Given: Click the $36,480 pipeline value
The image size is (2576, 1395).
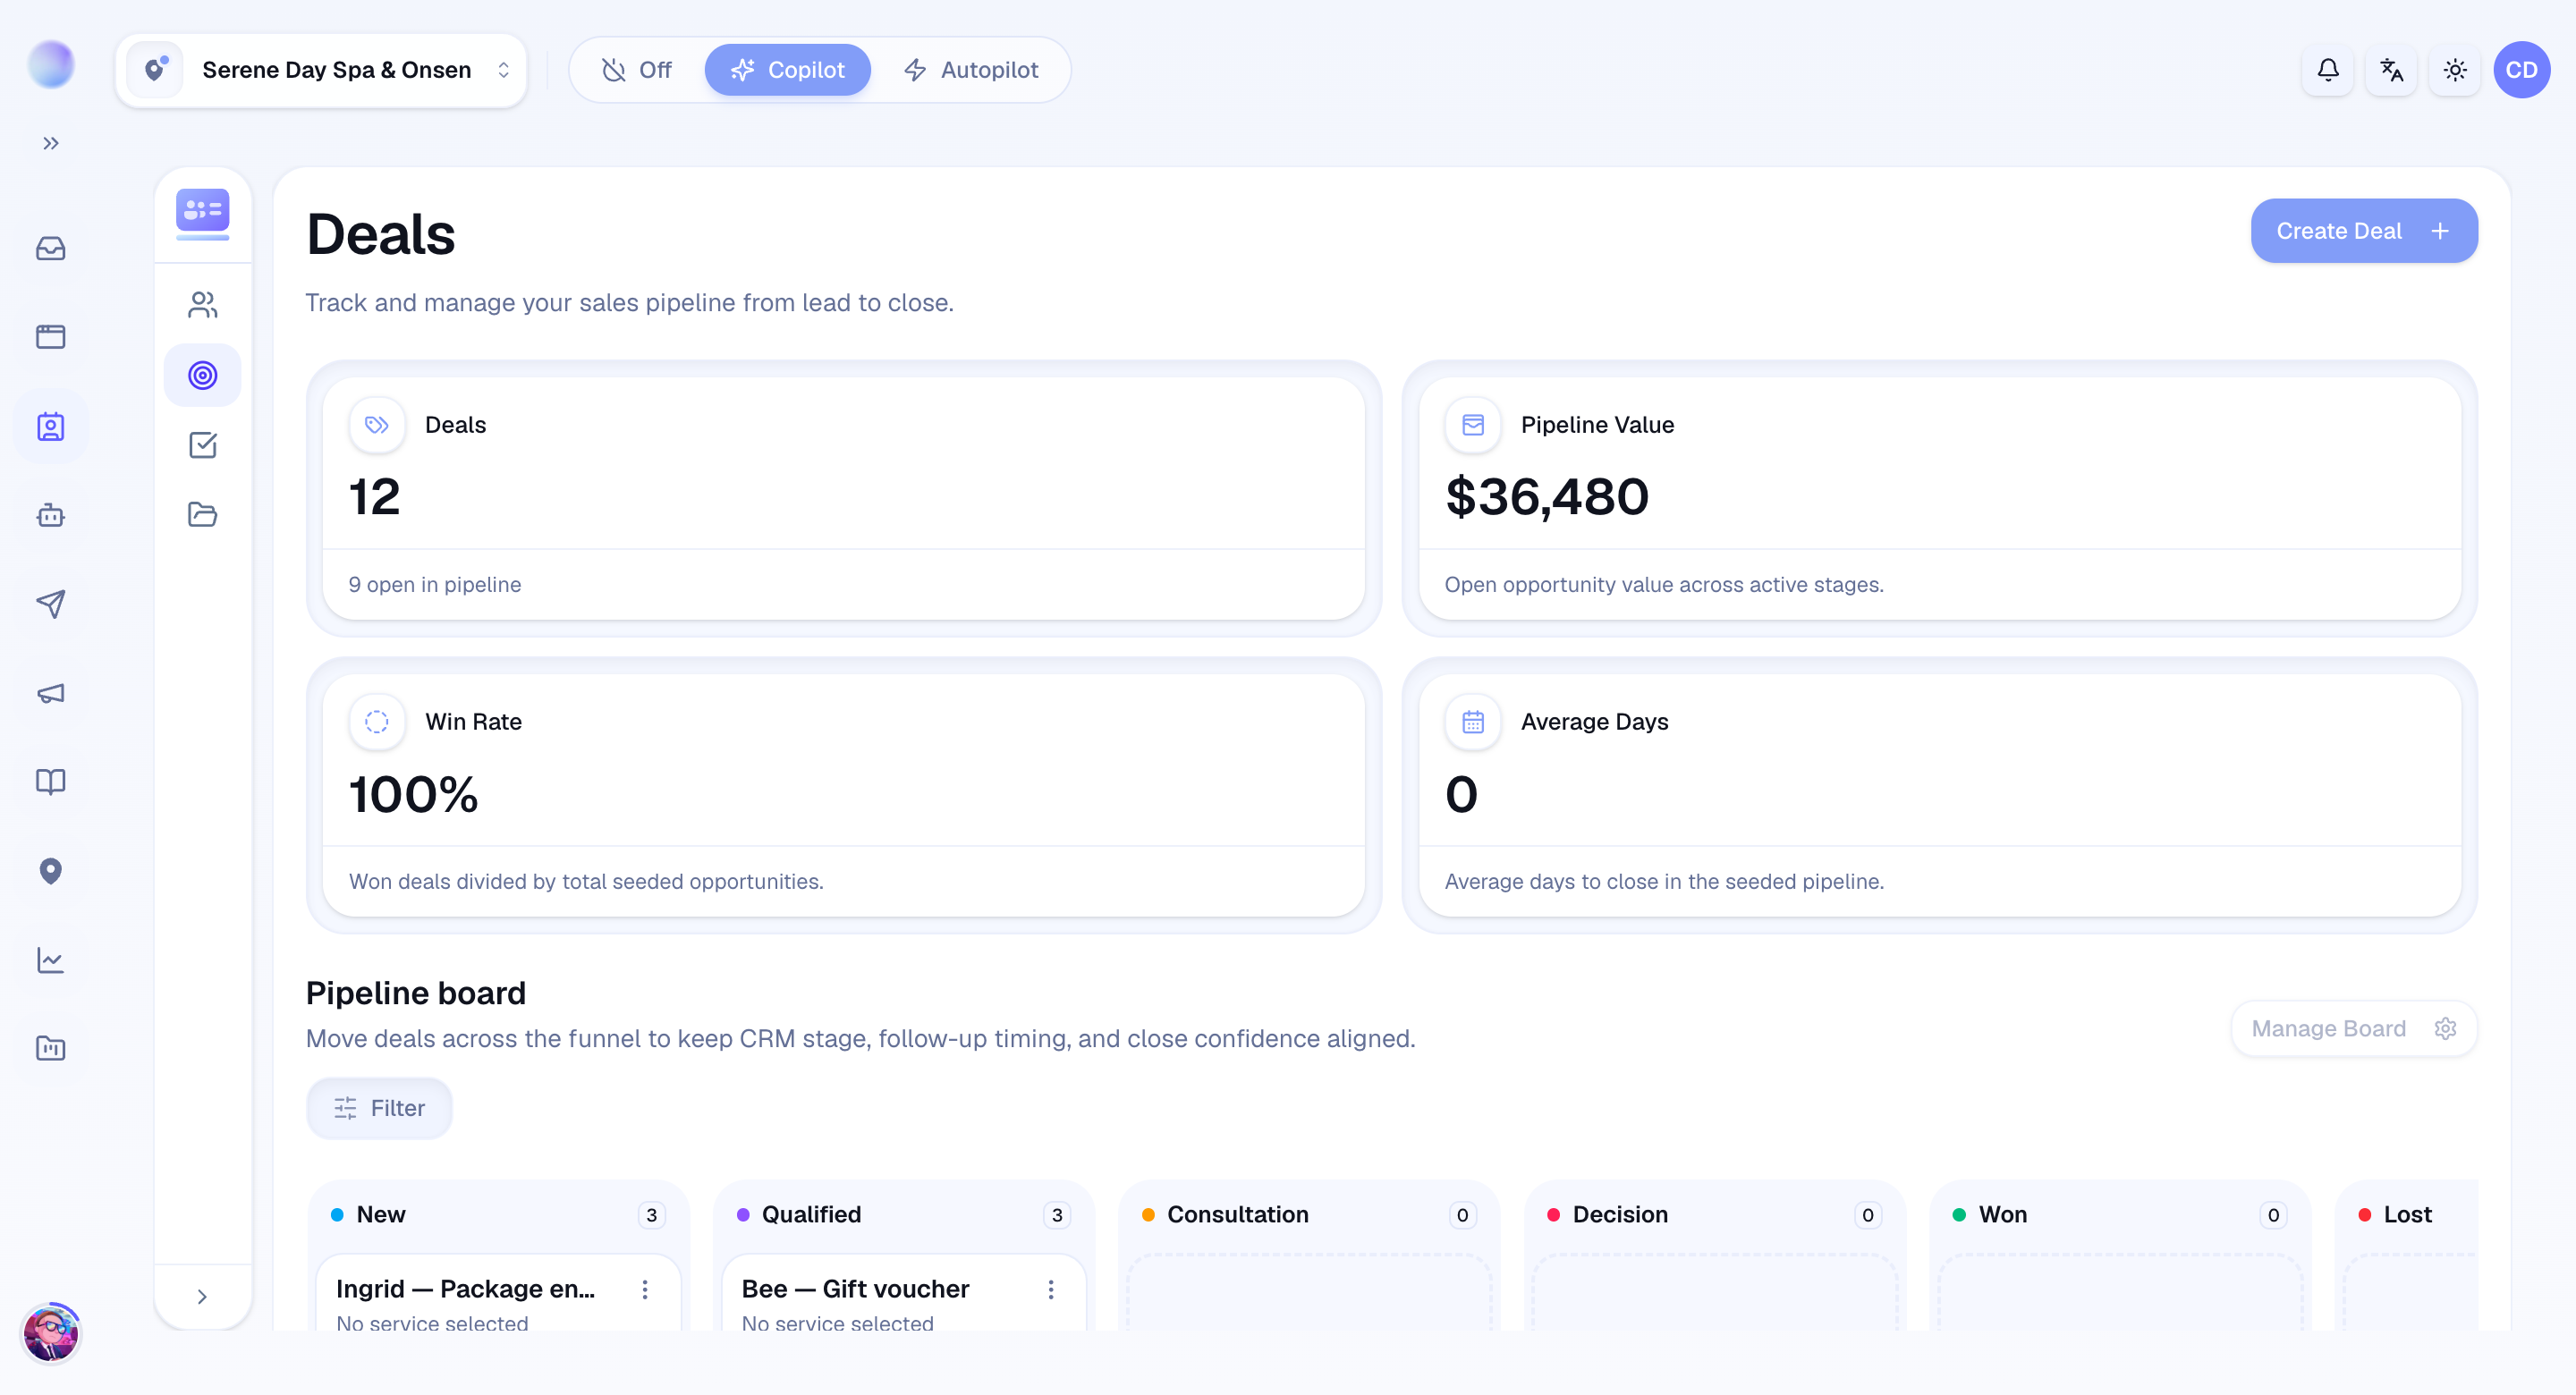Looking at the screenshot, I should [1547, 497].
